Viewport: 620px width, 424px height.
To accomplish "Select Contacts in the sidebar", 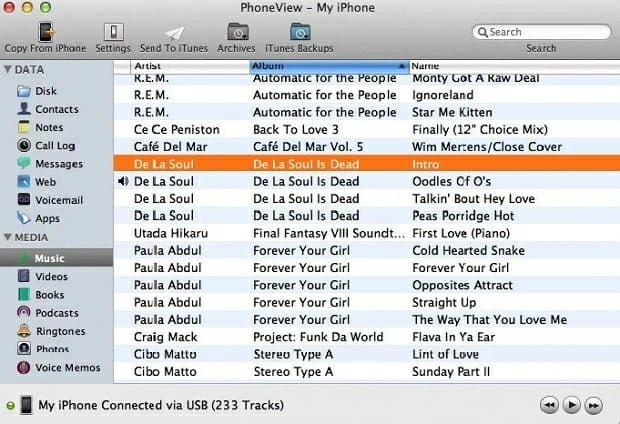I will (56, 109).
